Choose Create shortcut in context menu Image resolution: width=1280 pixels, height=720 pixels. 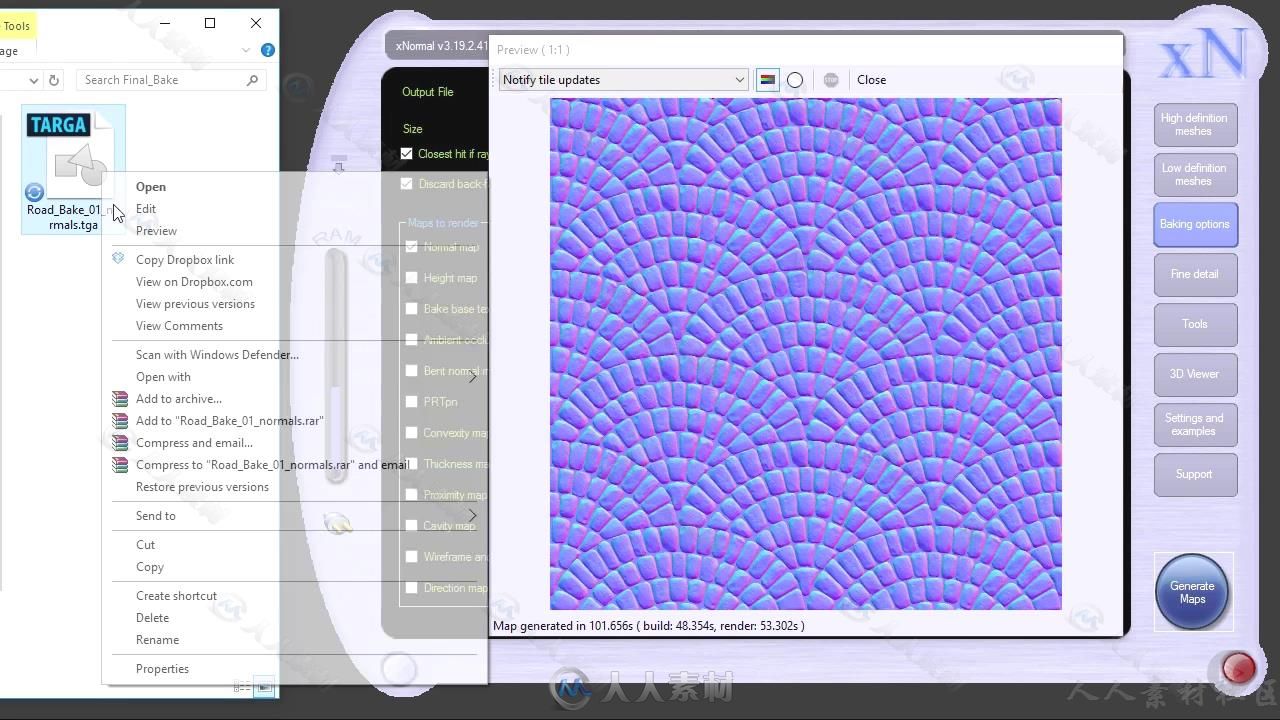(x=176, y=596)
